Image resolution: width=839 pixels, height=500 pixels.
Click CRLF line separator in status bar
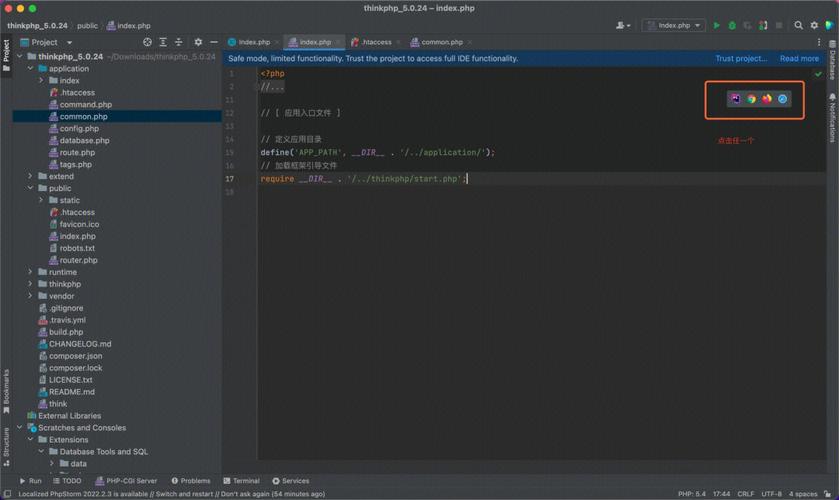(x=745, y=494)
